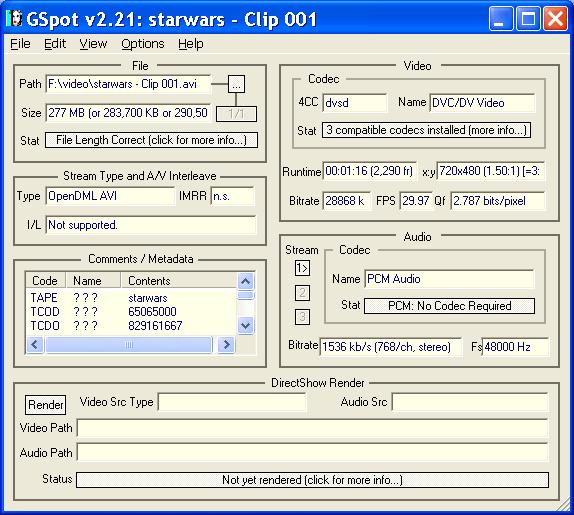Click the browse '...' button beside Path
The width and height of the screenshot is (574, 515).
[236, 84]
